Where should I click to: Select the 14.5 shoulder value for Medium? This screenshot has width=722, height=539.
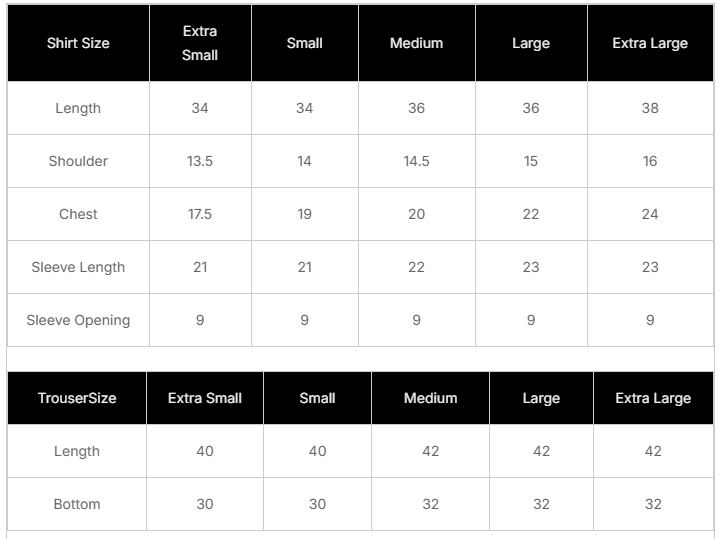click(416, 161)
